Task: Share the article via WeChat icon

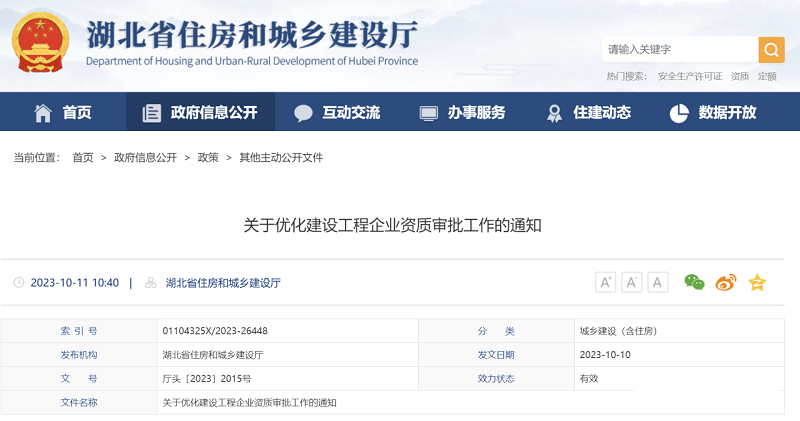Action: pos(694,282)
